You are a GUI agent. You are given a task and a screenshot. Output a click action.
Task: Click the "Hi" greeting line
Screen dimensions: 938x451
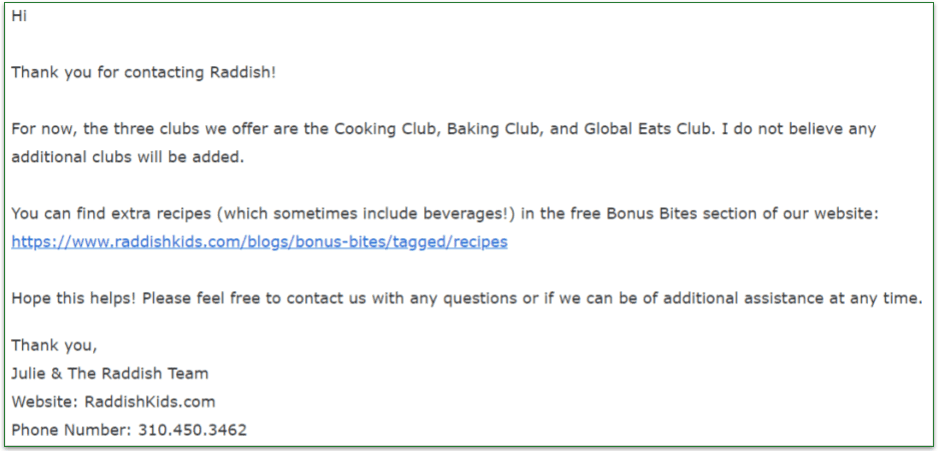click(x=19, y=16)
